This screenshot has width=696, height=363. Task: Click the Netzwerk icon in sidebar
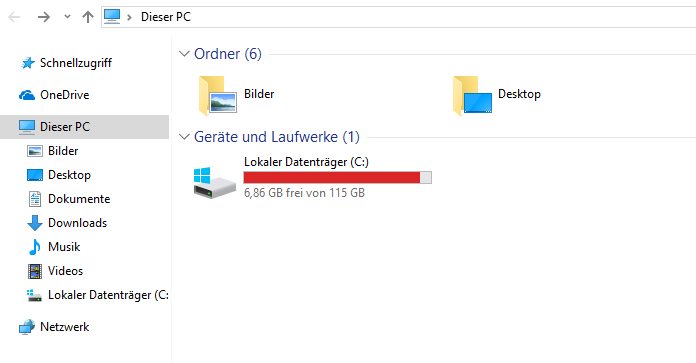click(x=27, y=327)
